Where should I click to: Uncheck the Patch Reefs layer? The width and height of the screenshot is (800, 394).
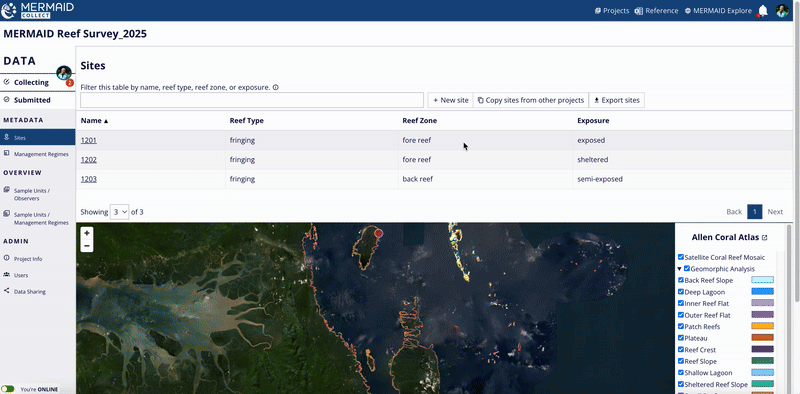tap(681, 327)
